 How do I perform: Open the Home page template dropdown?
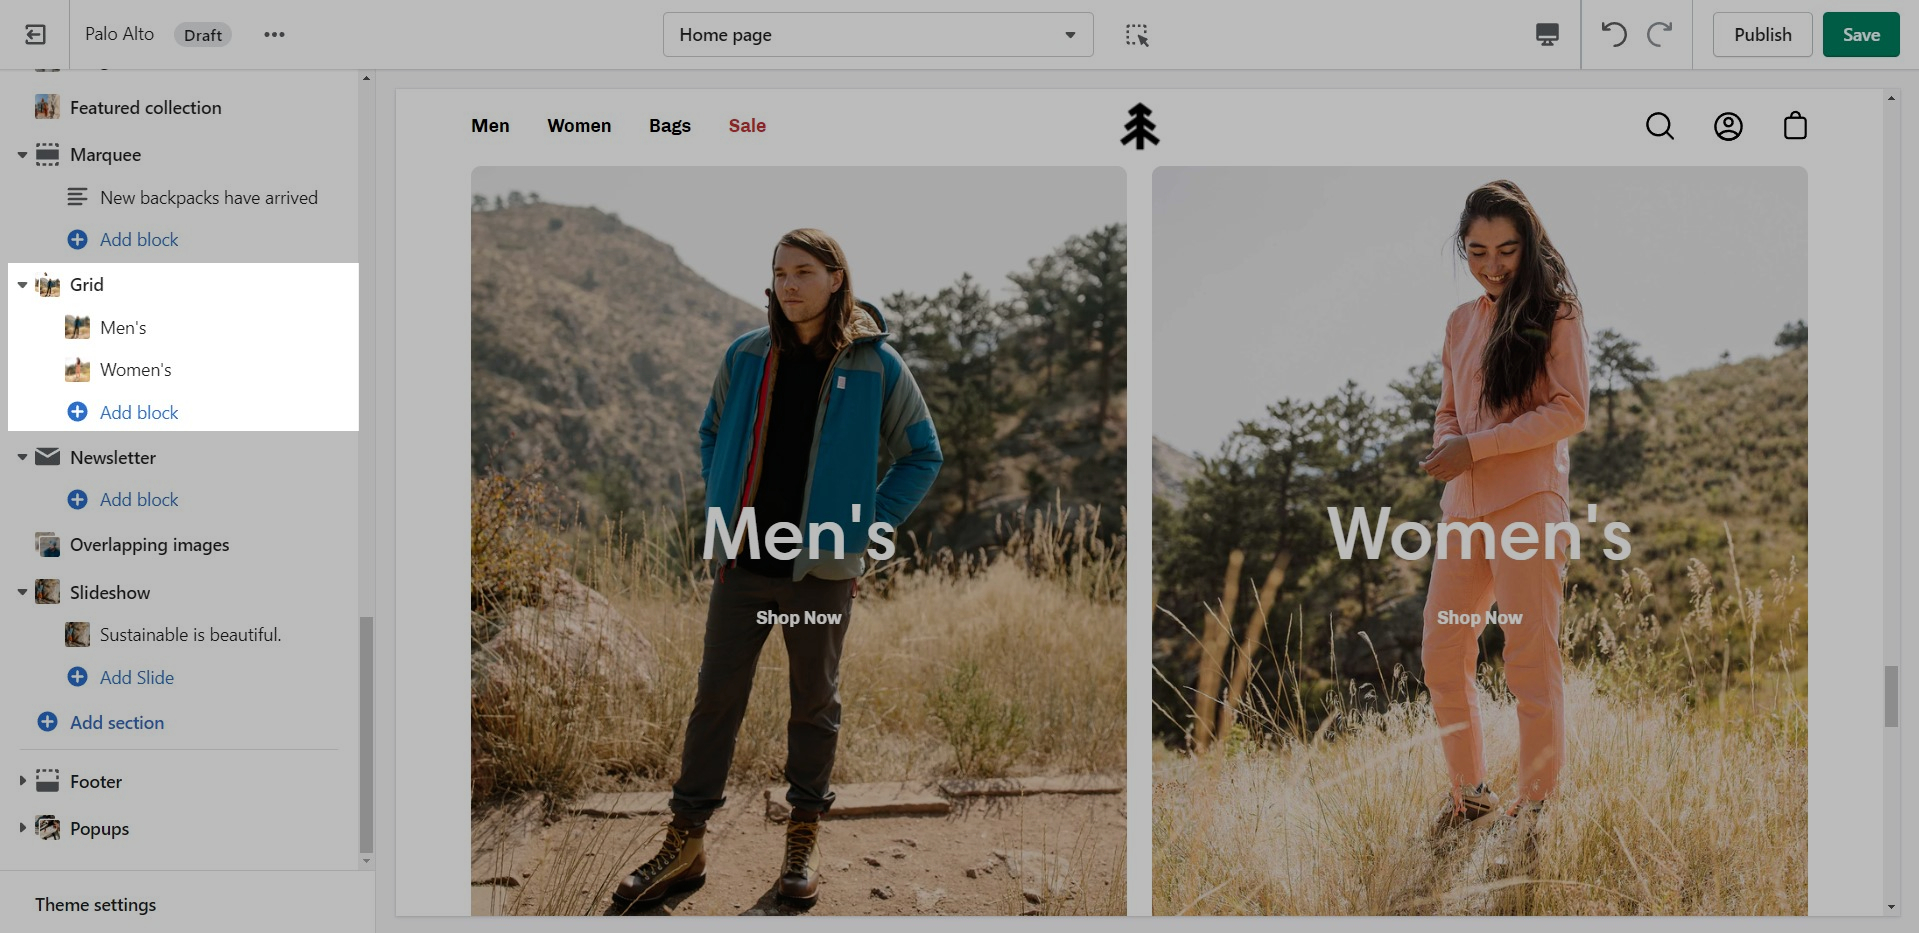click(877, 35)
